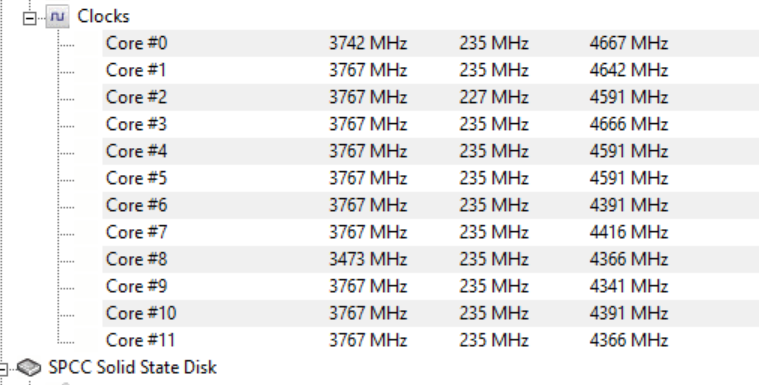Click Core #8 current value 3473 MHz
This screenshot has height=385, width=759.
[x=368, y=259]
